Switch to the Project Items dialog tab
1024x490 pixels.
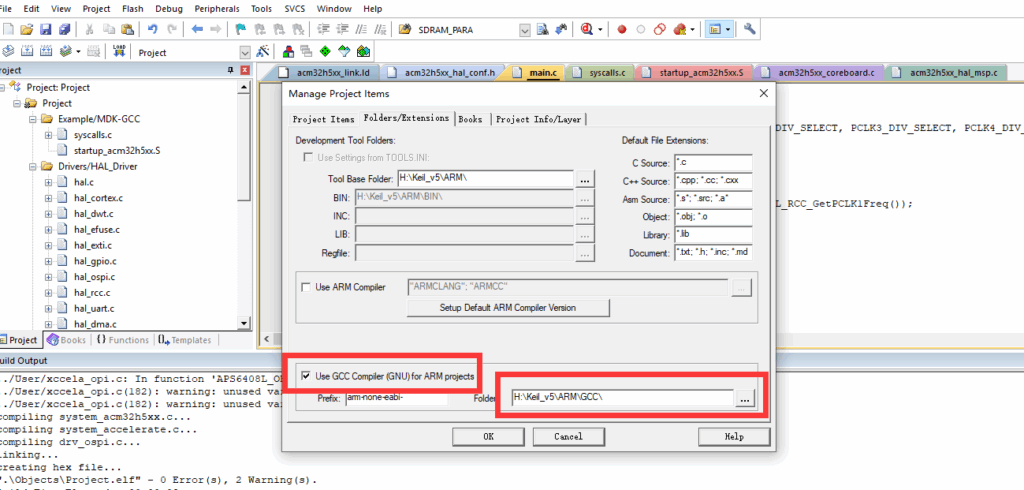pos(323,120)
